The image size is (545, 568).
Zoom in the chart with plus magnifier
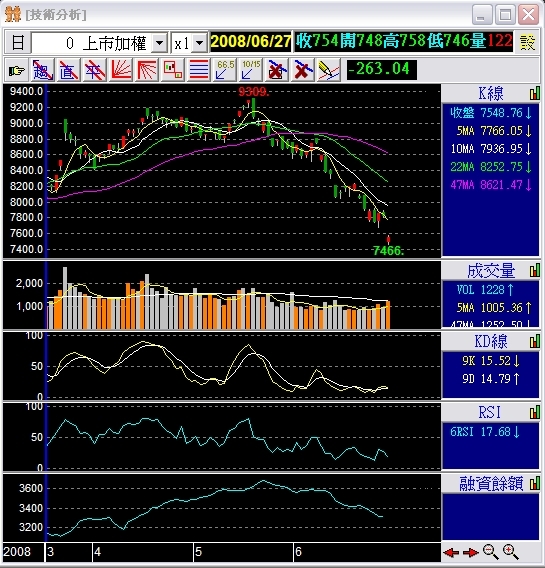pyautogui.click(x=511, y=552)
